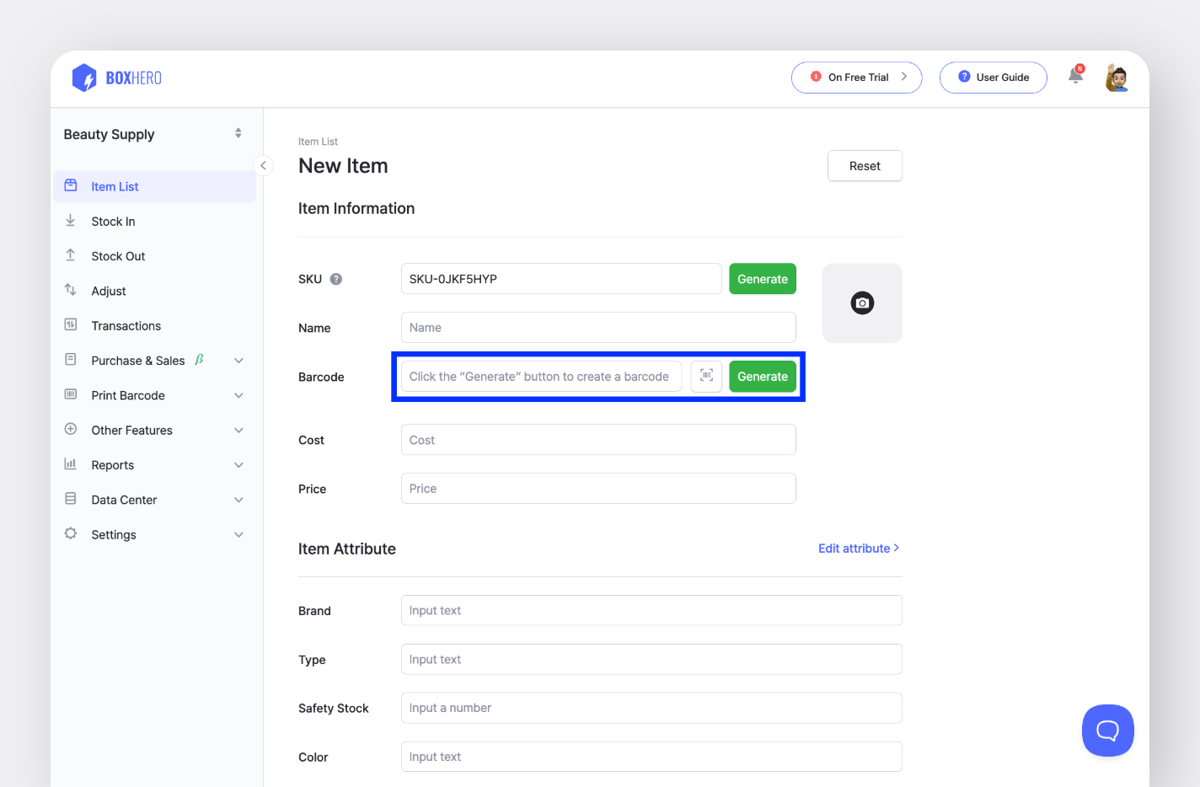Click the camera icon to add an item photo
Viewport: 1200px width, 787px height.
point(862,302)
